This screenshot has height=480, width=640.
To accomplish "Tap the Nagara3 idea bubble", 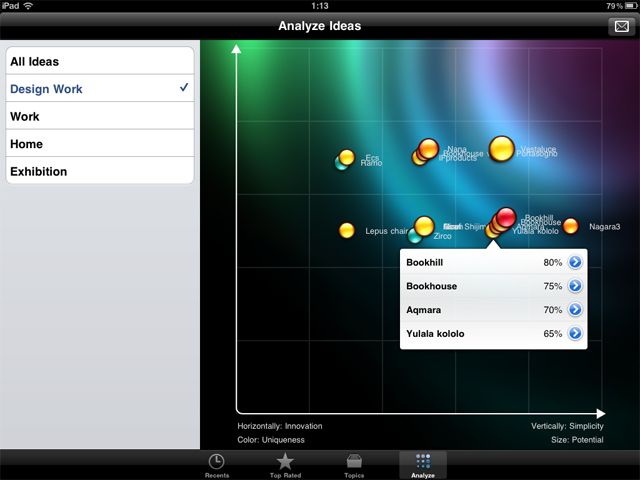I will [x=571, y=227].
